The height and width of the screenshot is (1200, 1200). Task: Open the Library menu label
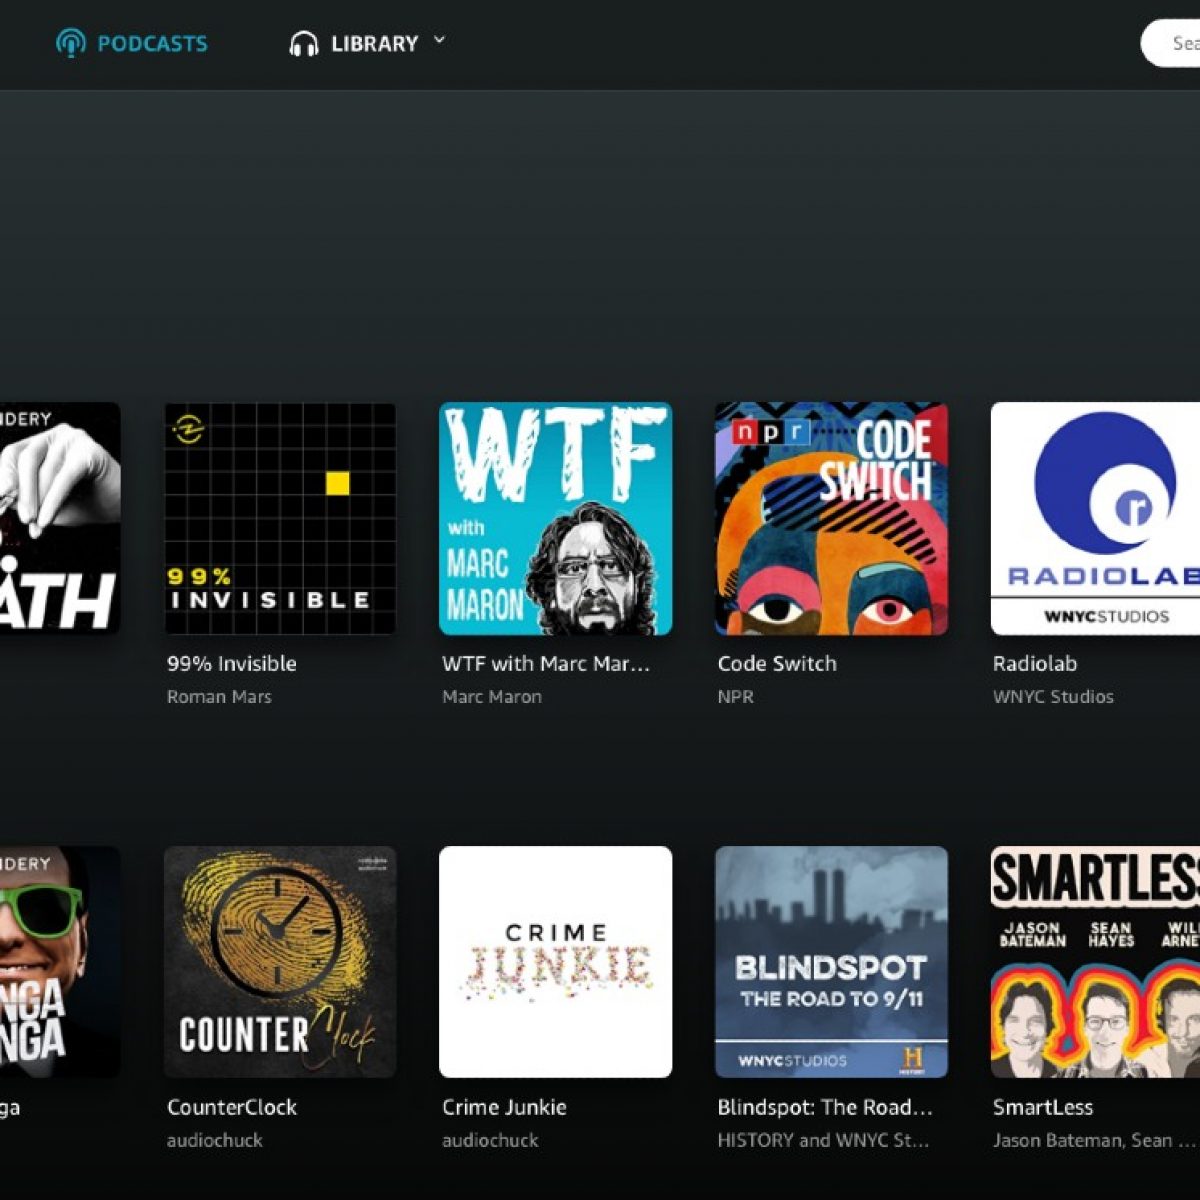[x=374, y=44]
